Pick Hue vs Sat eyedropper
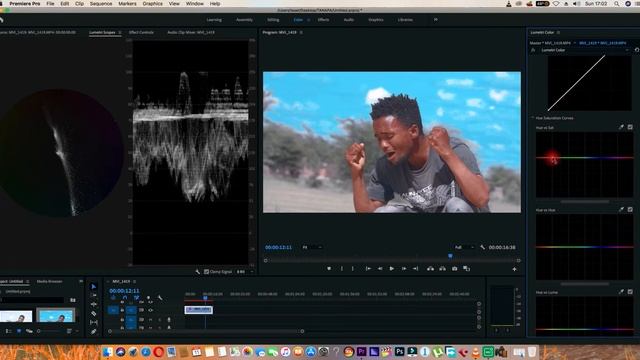This screenshot has width=640, height=360. pos(621,127)
